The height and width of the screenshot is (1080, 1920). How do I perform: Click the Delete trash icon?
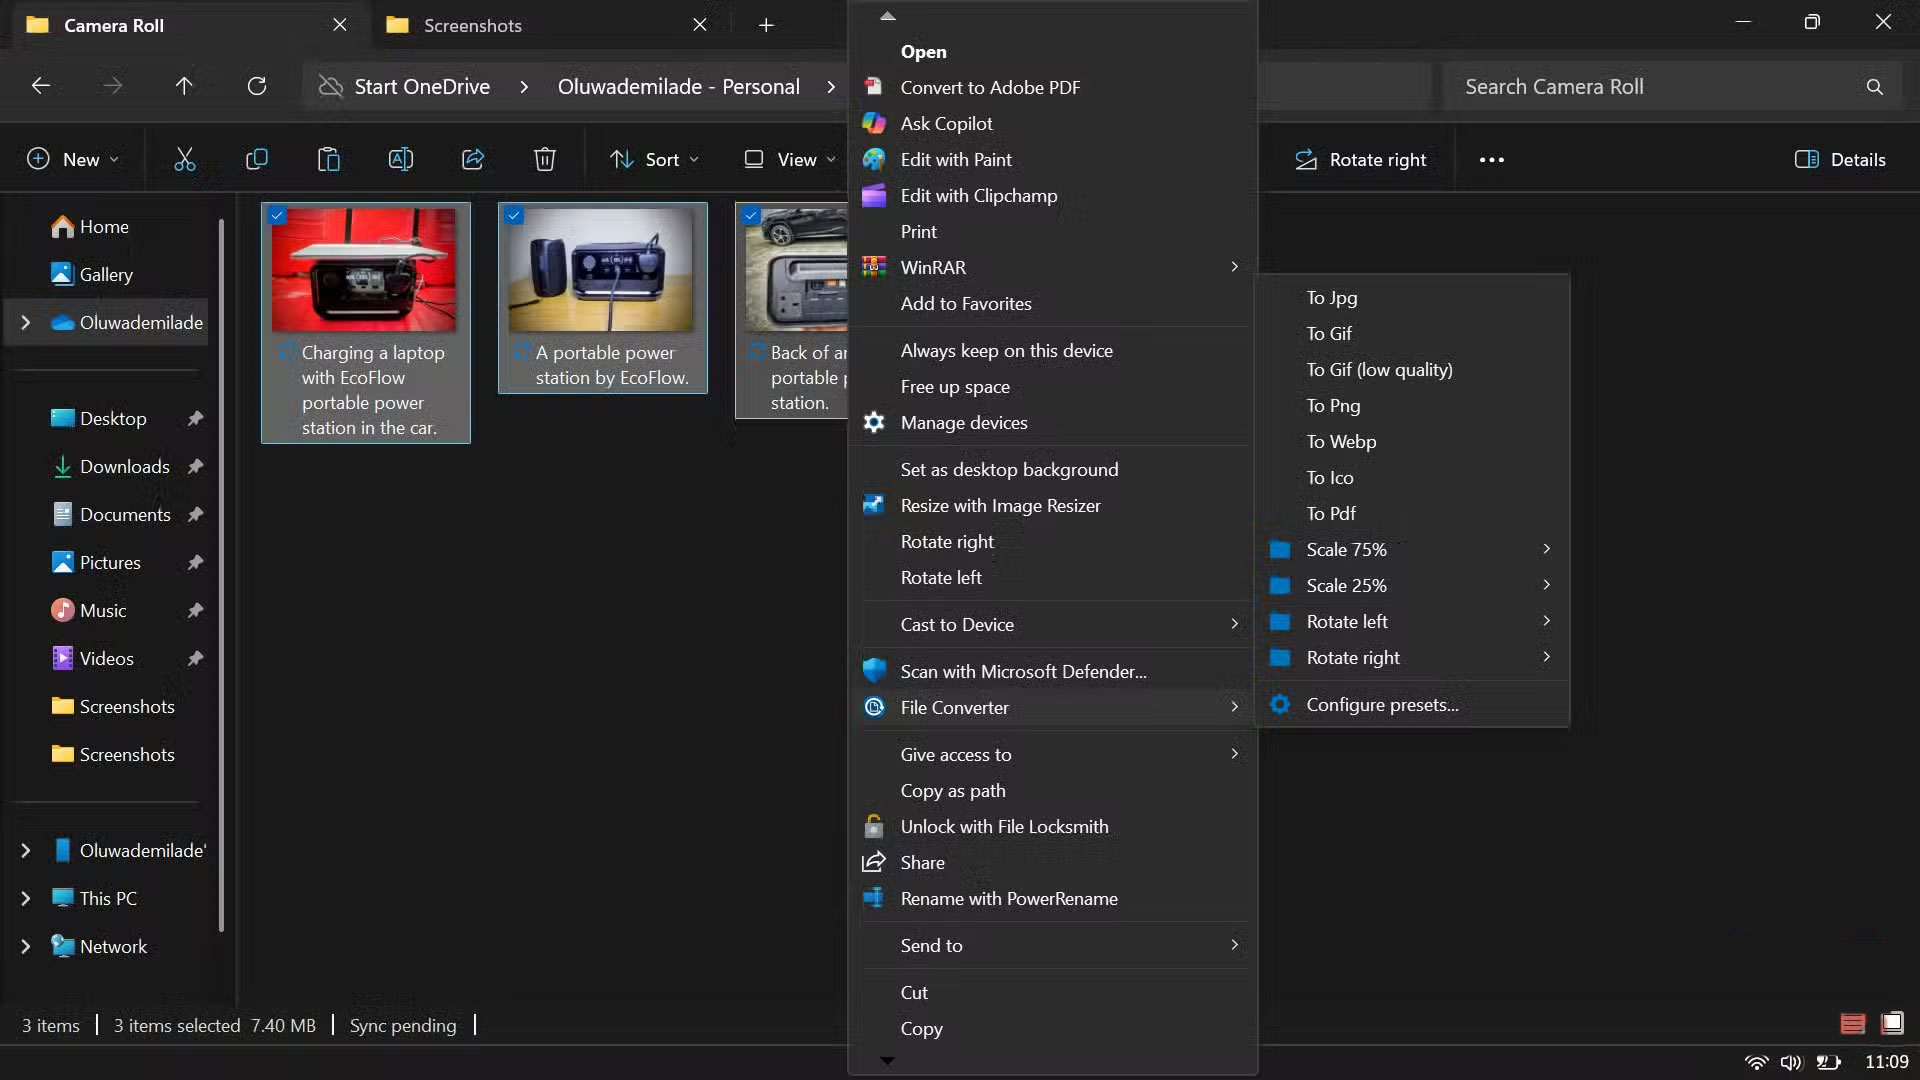click(x=544, y=160)
